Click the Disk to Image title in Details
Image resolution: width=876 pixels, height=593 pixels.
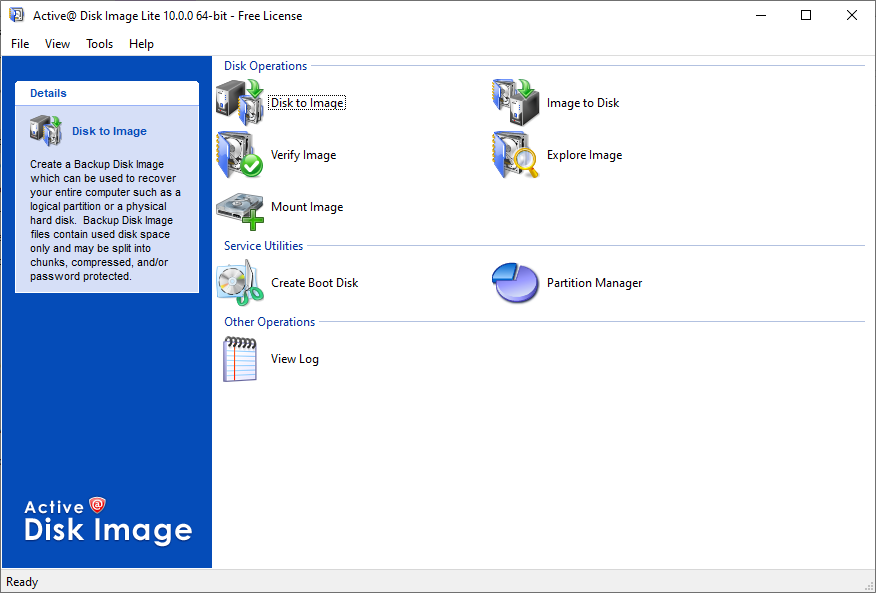tap(110, 131)
